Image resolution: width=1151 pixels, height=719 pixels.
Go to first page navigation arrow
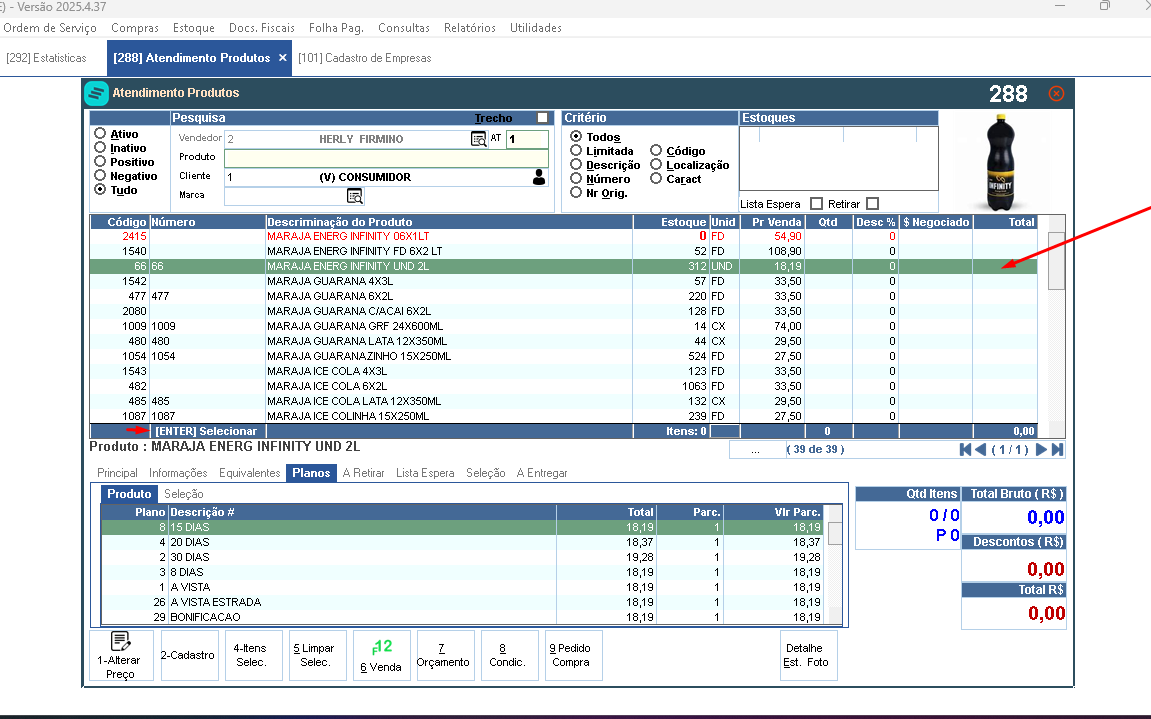tap(965, 449)
